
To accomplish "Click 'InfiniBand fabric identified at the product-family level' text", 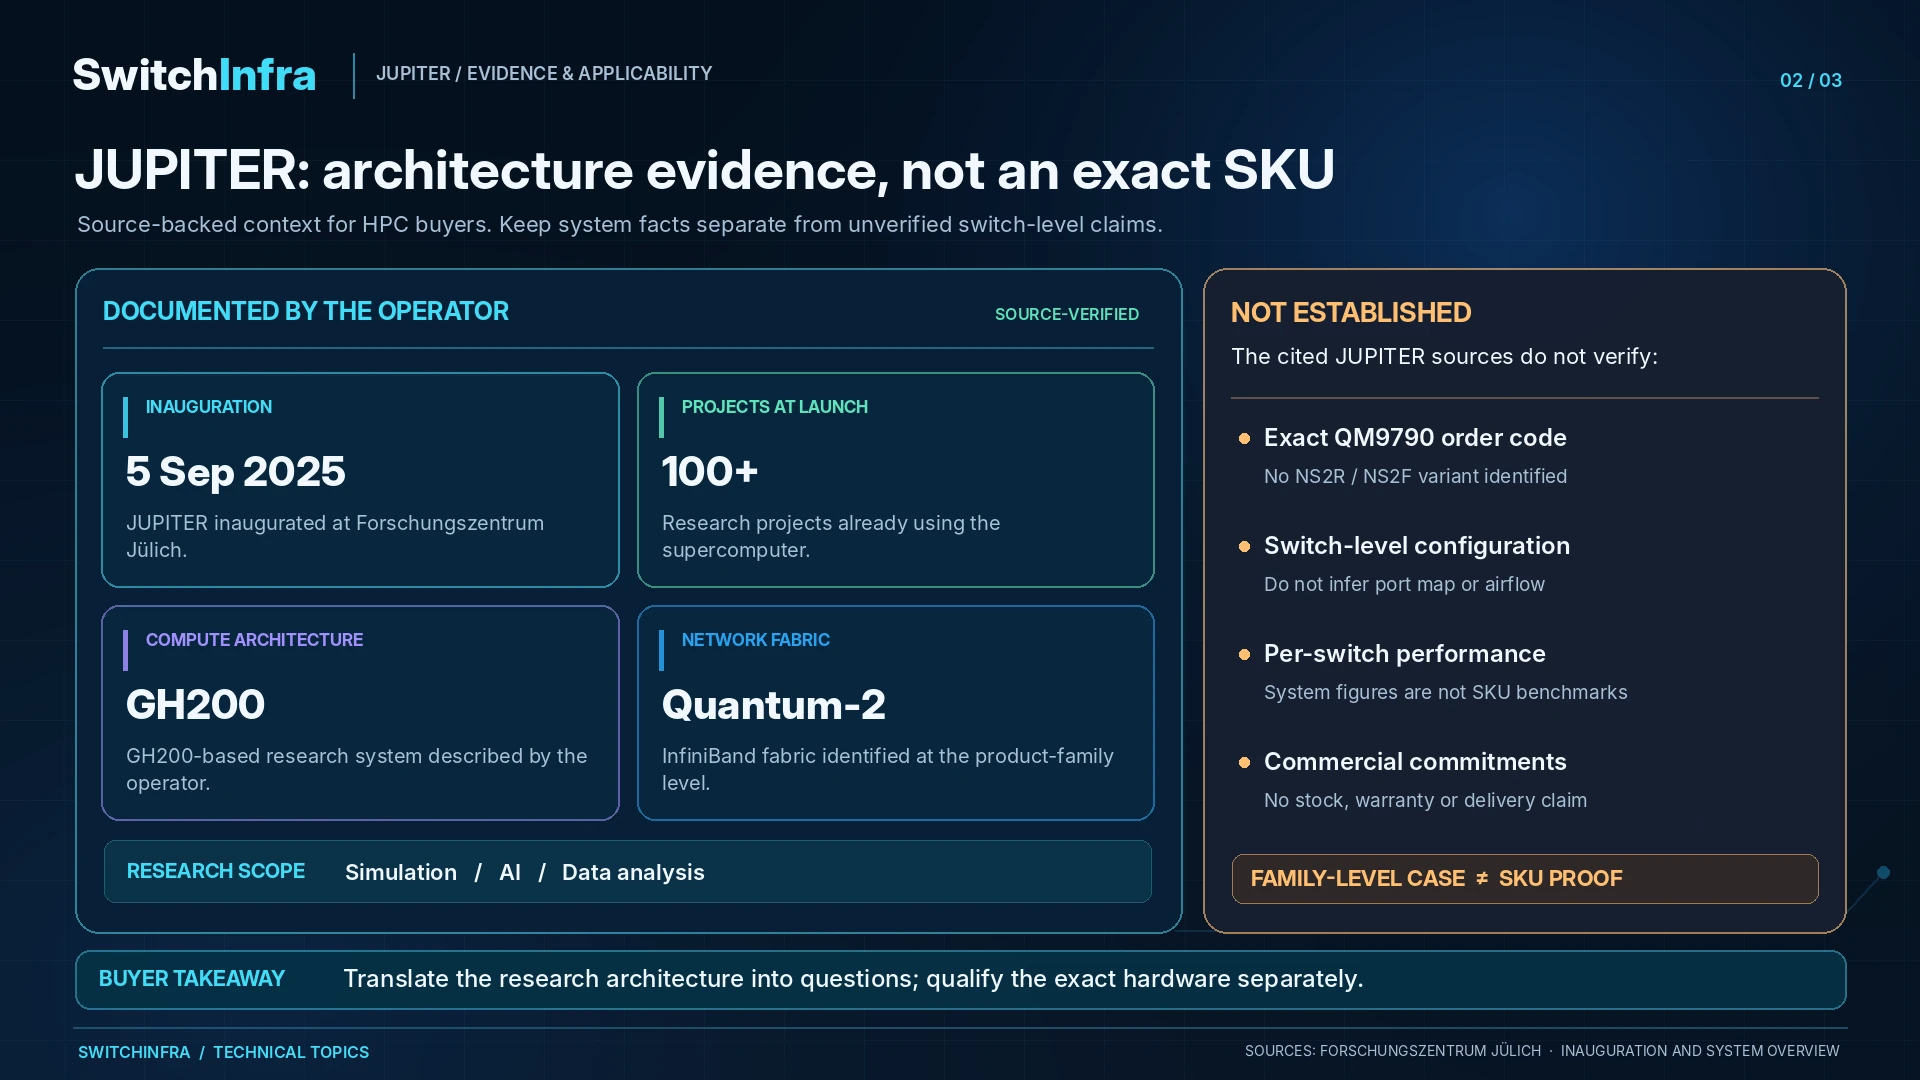I will (x=888, y=769).
